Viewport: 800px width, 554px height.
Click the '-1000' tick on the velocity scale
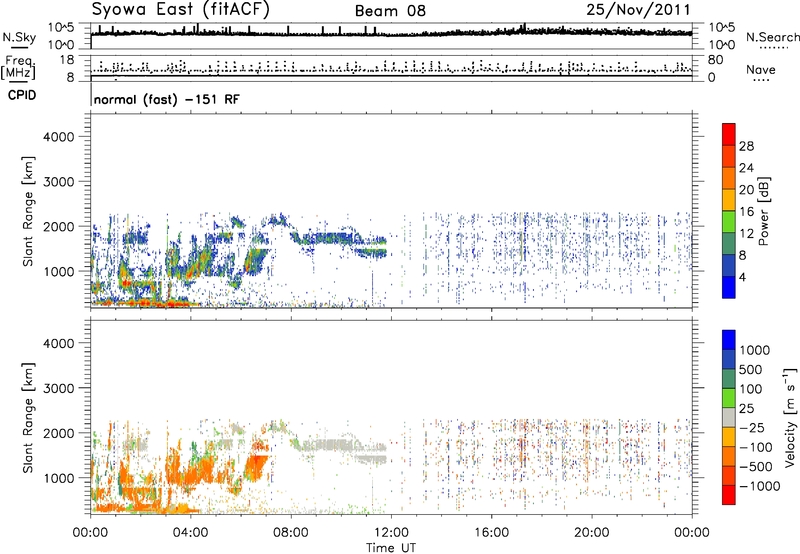[x=759, y=486]
